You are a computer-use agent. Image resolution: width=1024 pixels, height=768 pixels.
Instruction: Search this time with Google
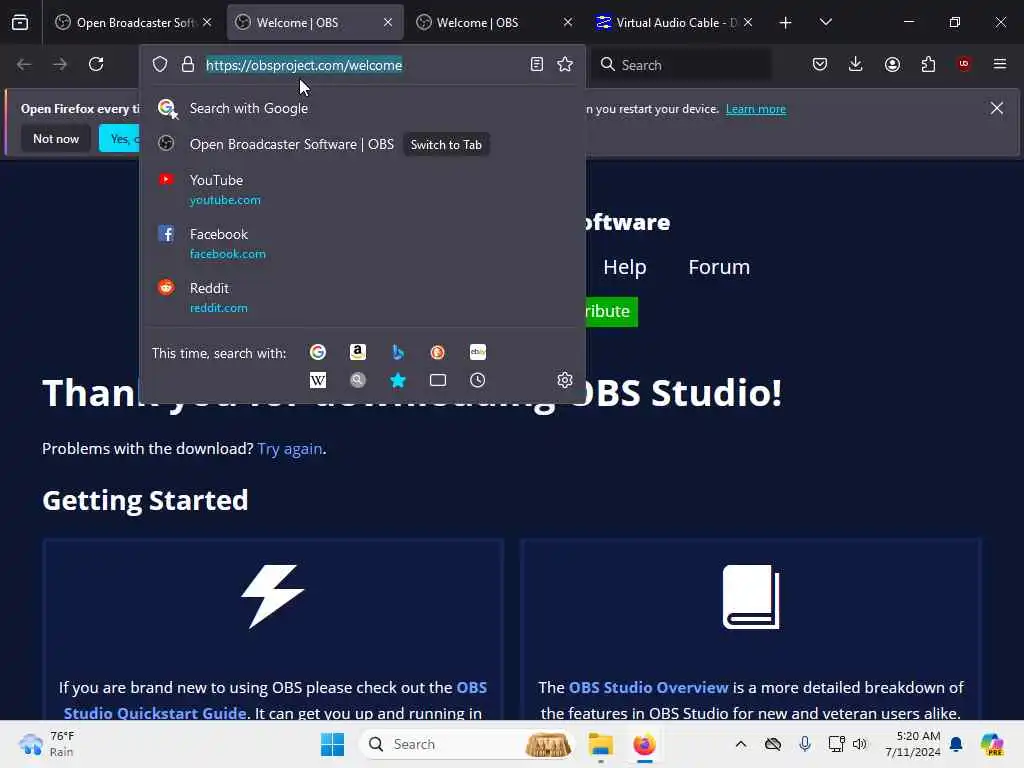tap(318, 353)
